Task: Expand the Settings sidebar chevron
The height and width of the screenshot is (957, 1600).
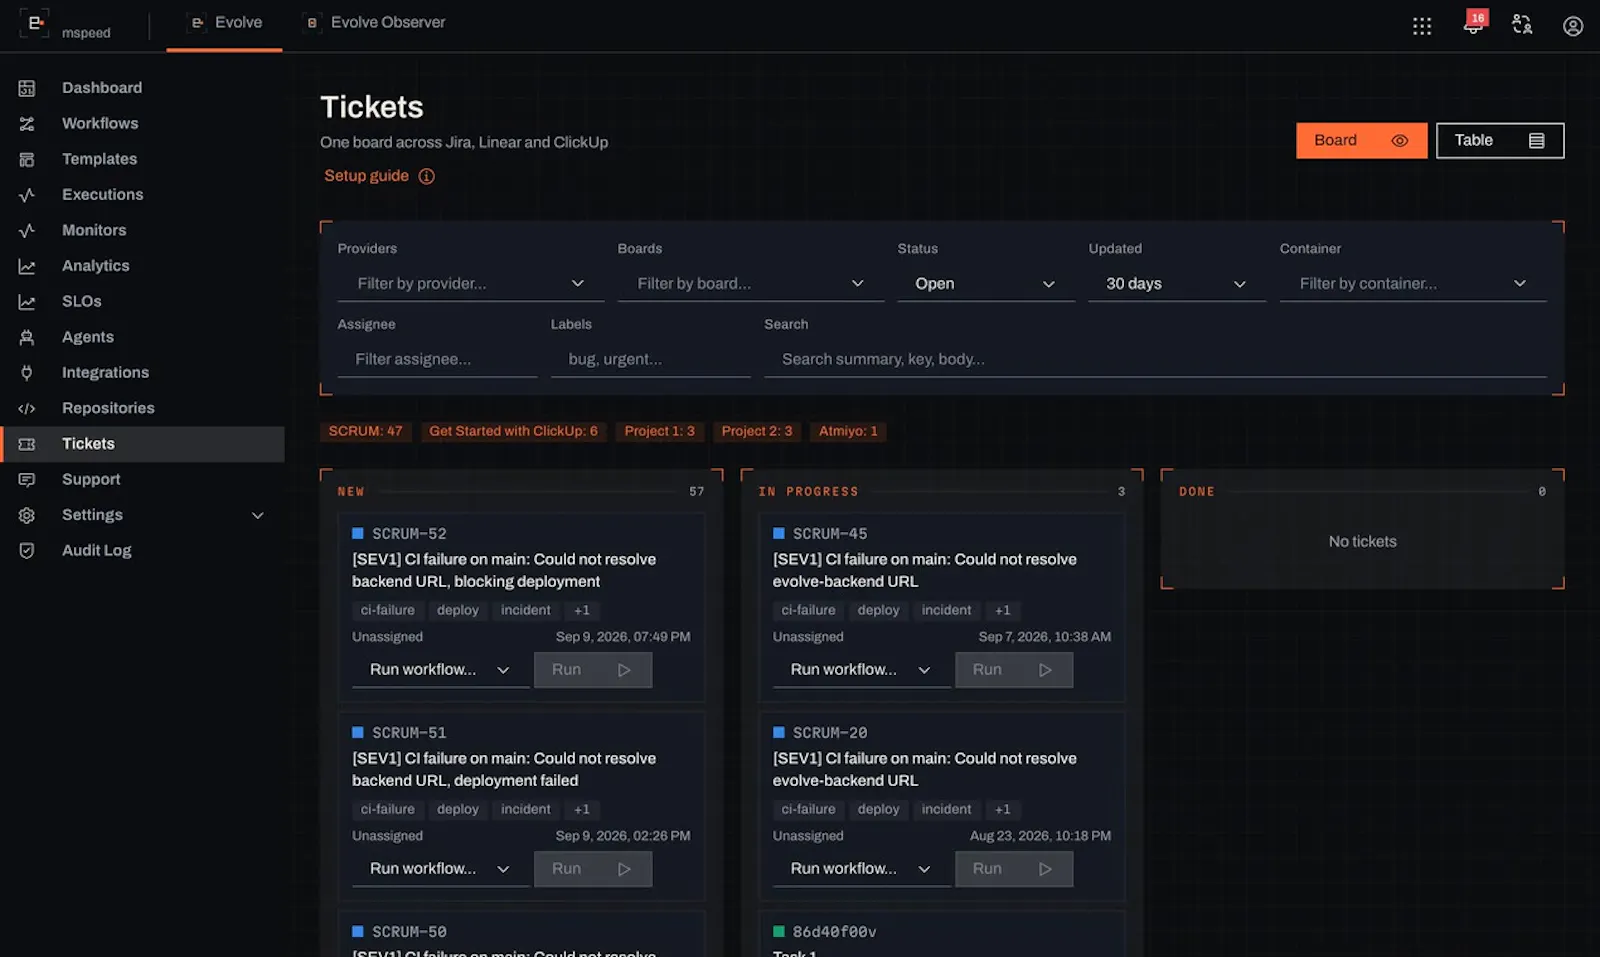Action: click(x=258, y=516)
